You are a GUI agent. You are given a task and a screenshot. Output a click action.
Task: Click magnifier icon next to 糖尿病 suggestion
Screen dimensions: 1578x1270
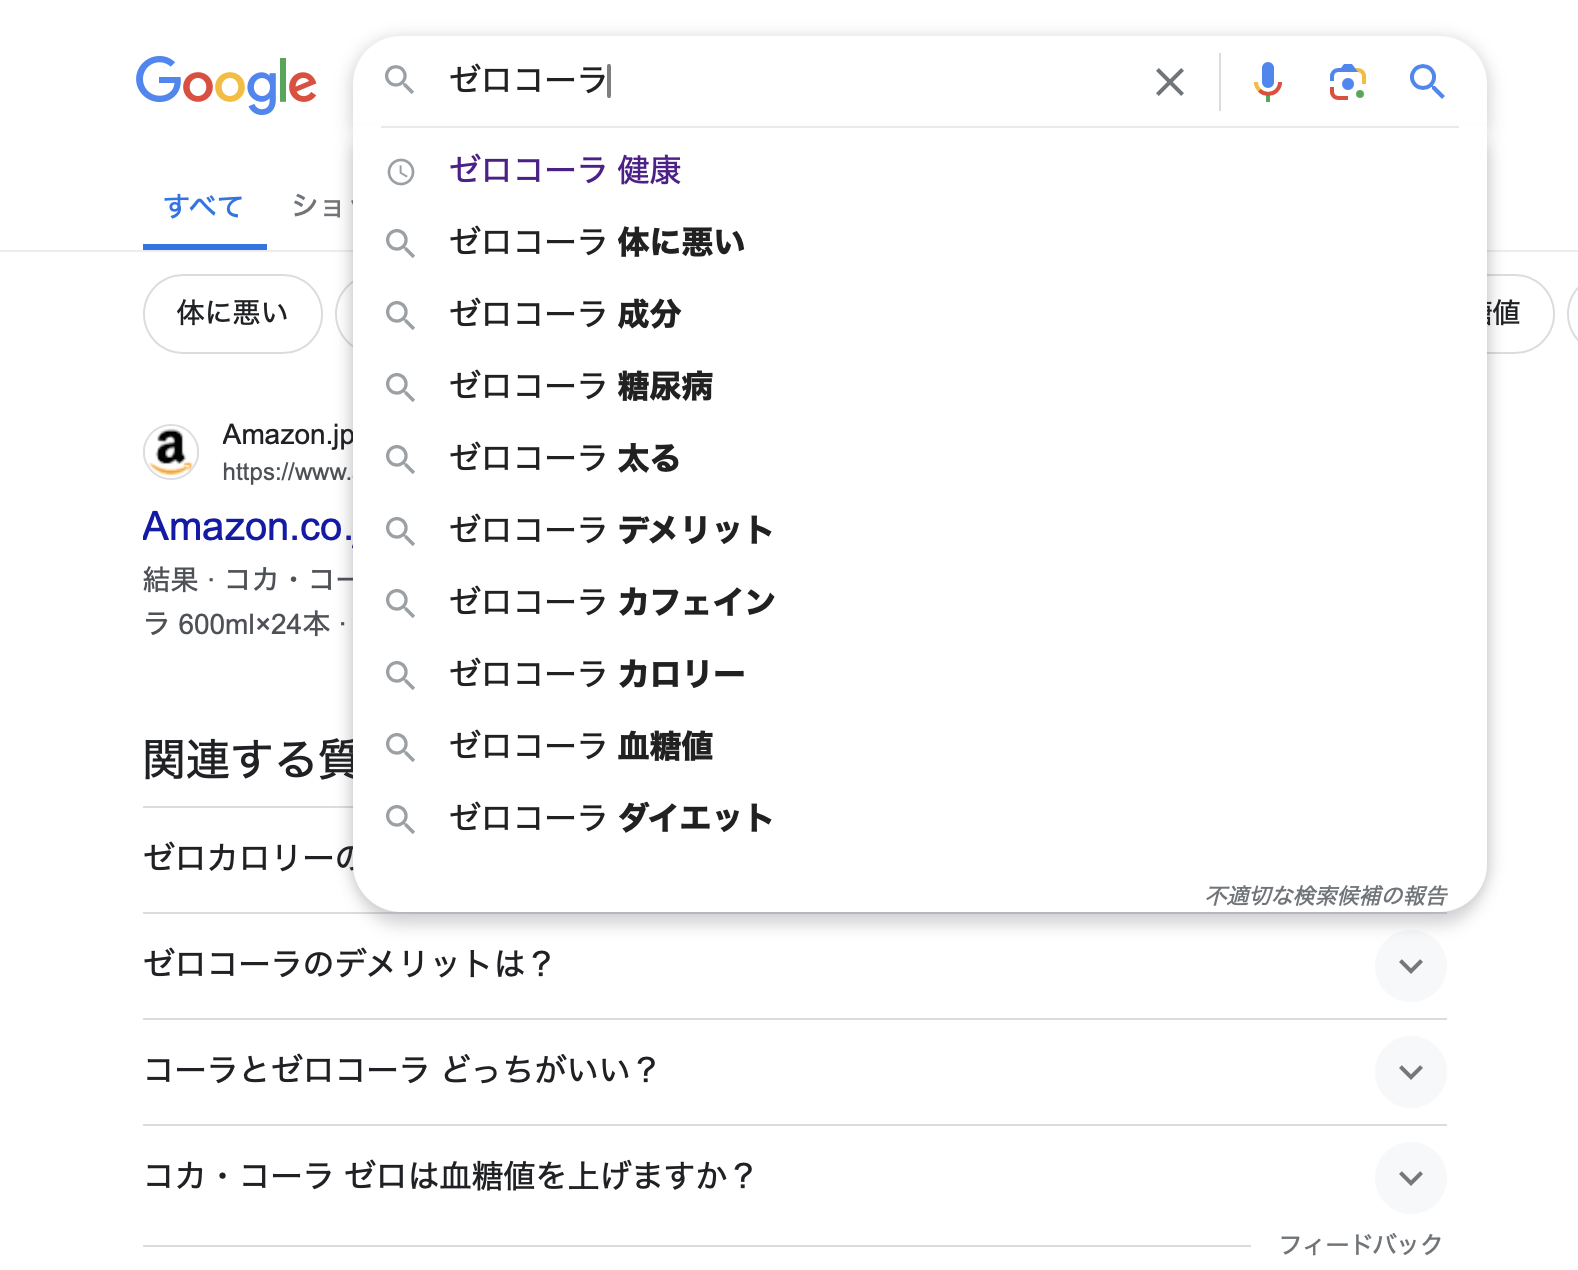400,387
